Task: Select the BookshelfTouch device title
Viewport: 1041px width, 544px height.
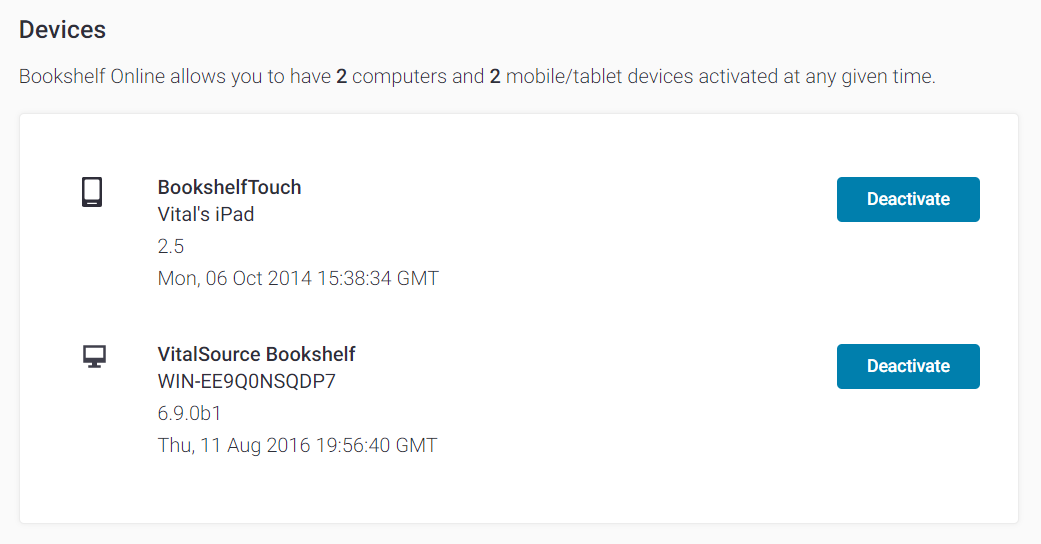Action: tap(229, 187)
